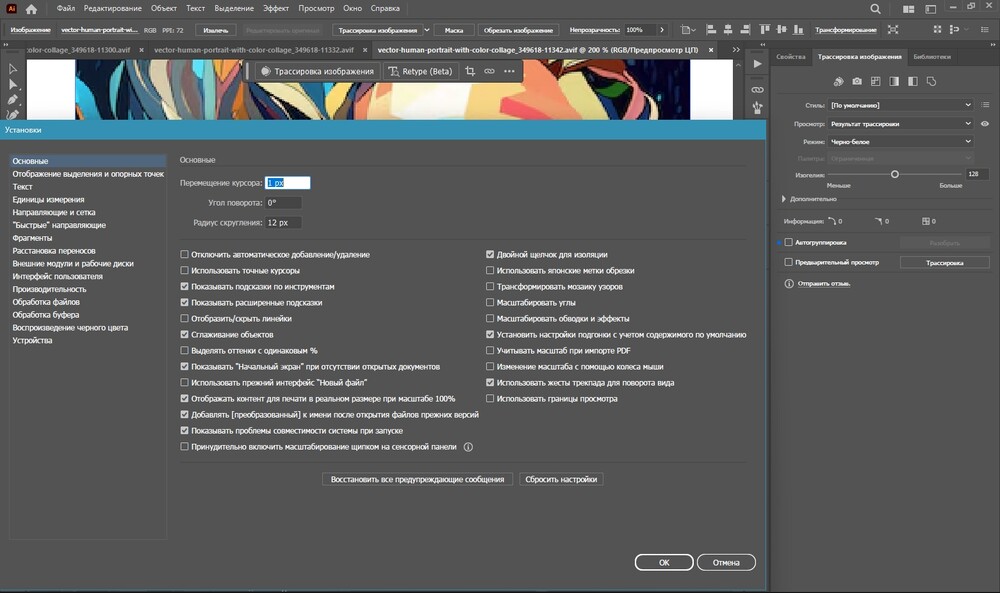Open the preset list icon beside Стиль dropdown
This screenshot has height=593, width=1000.
pyautogui.click(x=985, y=105)
